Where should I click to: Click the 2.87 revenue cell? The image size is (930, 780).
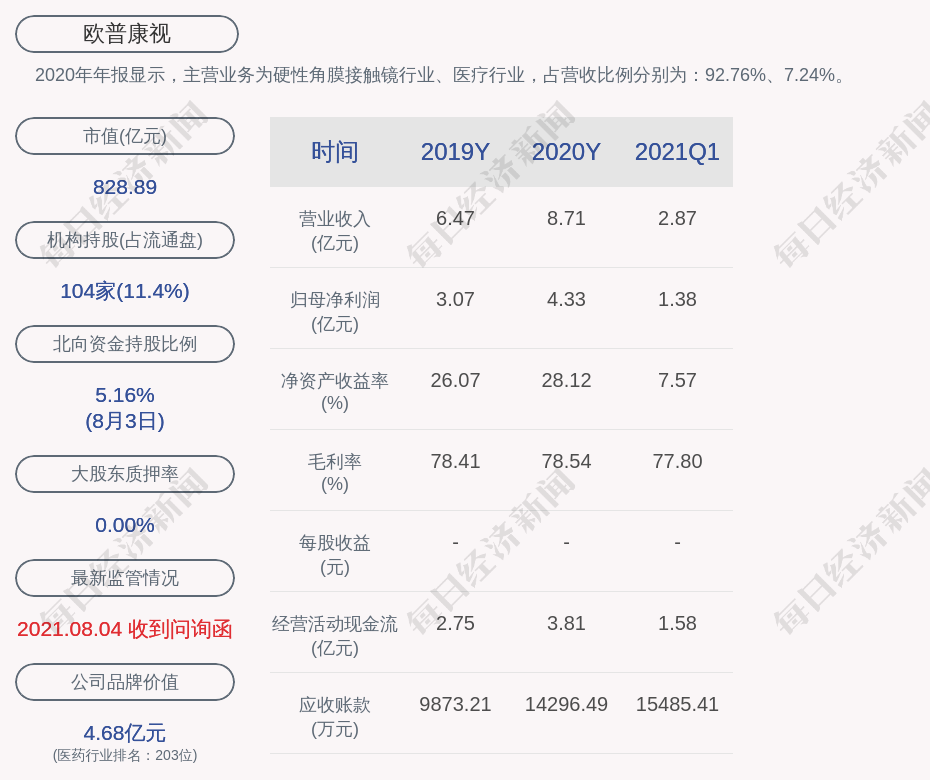(677, 218)
